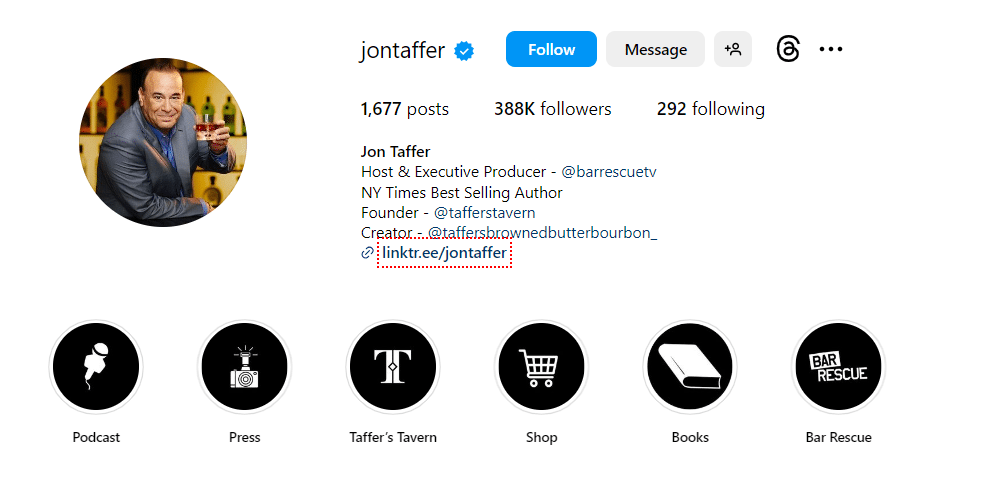The width and height of the screenshot is (1001, 484).
Task: Click the Threads logo icon
Action: point(788,49)
